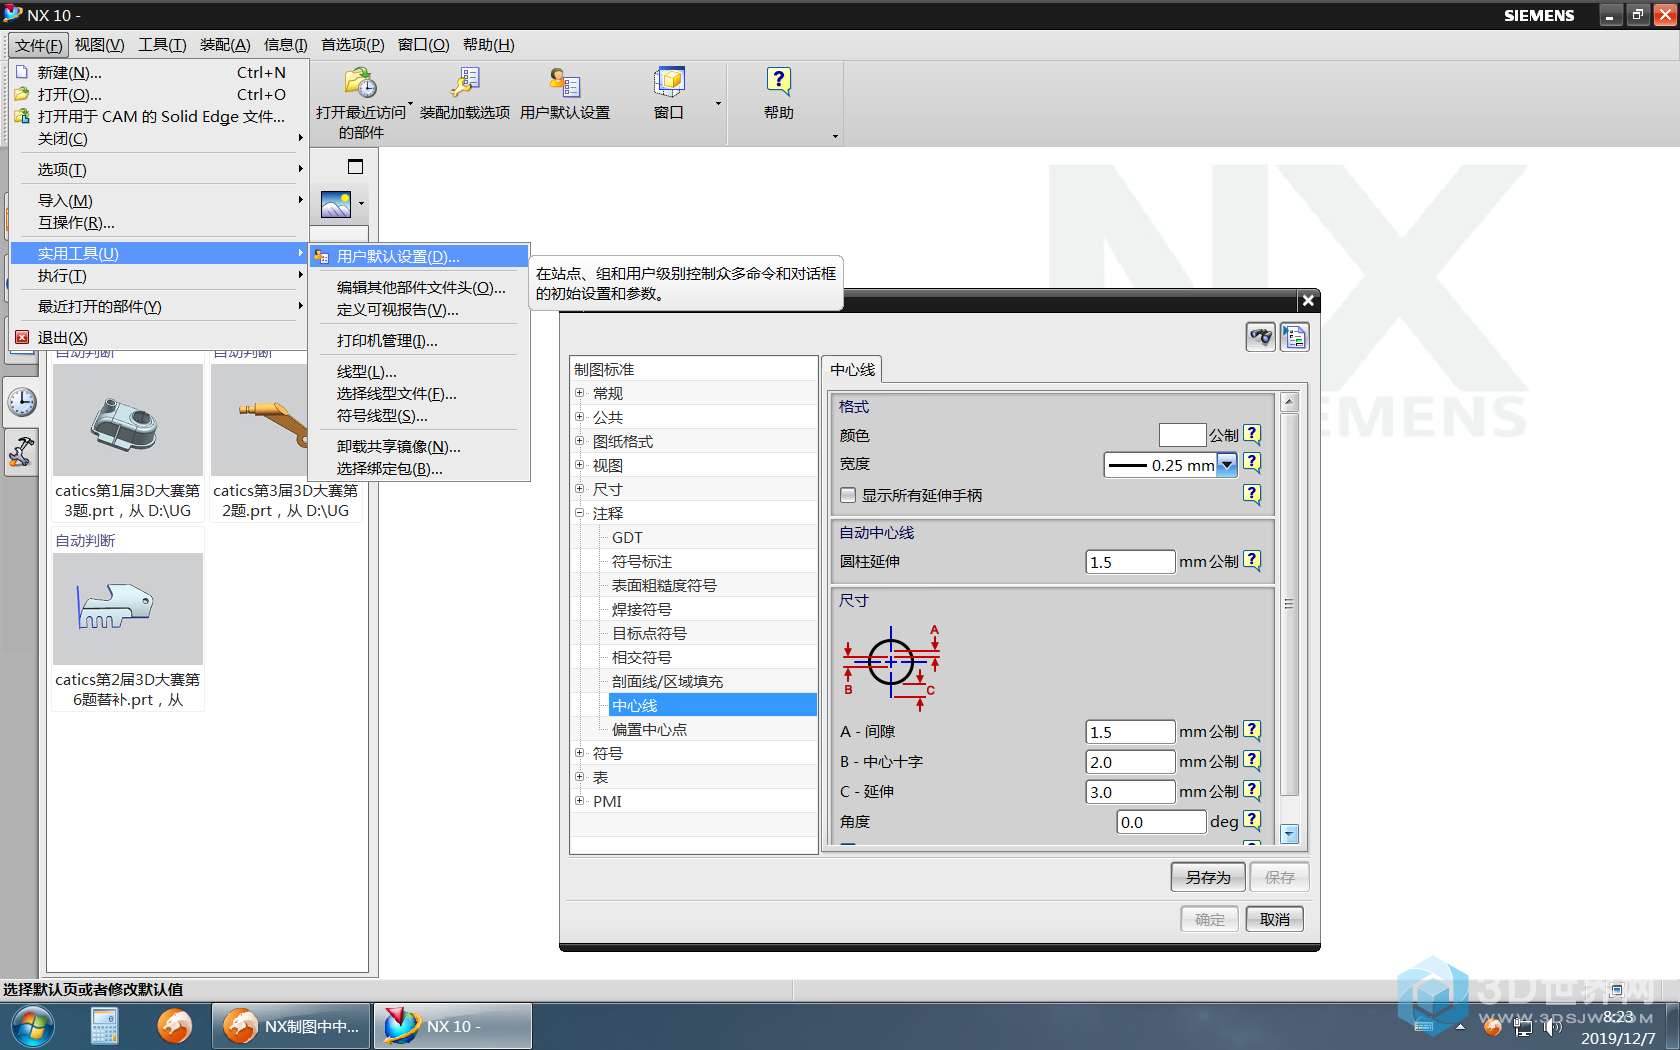Viewport: 1680px width, 1050px height.
Task: Click scroll down arrow in settings panel
Action: (x=1289, y=833)
